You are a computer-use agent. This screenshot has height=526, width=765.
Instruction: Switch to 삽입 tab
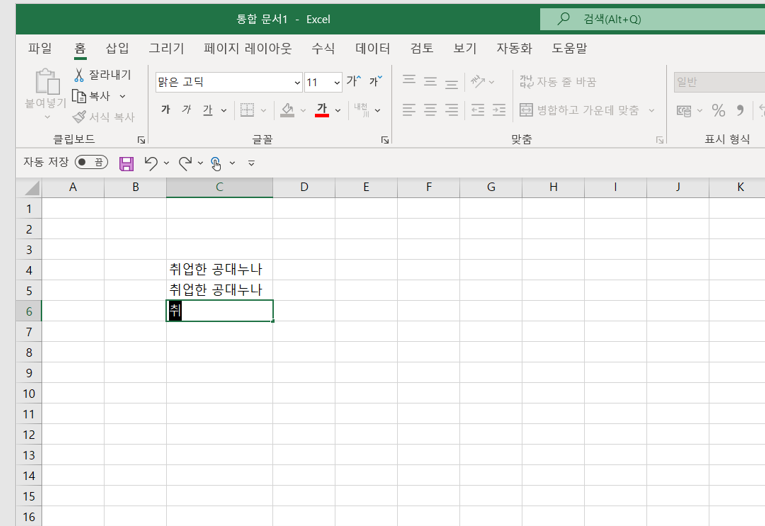point(117,48)
